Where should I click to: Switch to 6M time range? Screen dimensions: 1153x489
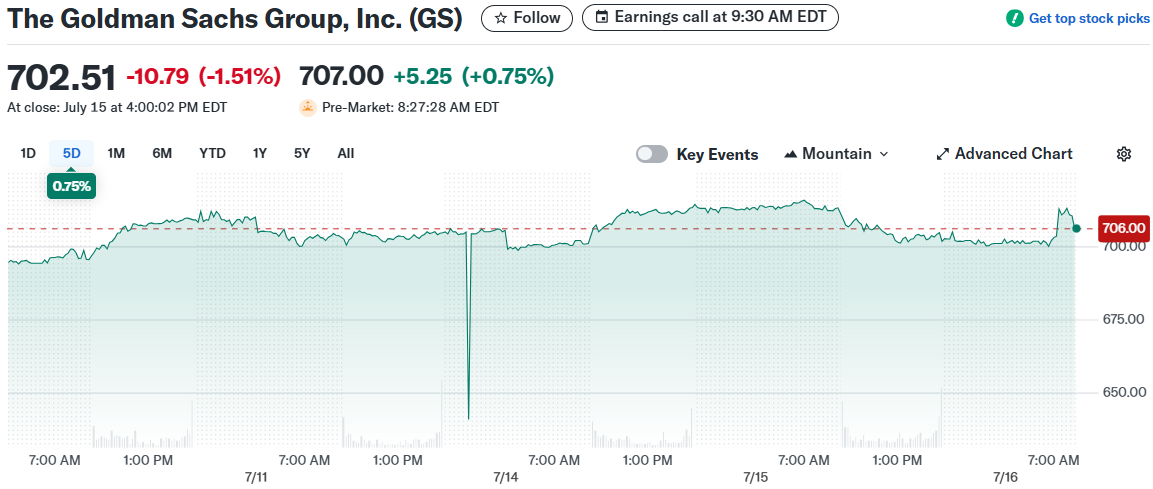click(162, 153)
